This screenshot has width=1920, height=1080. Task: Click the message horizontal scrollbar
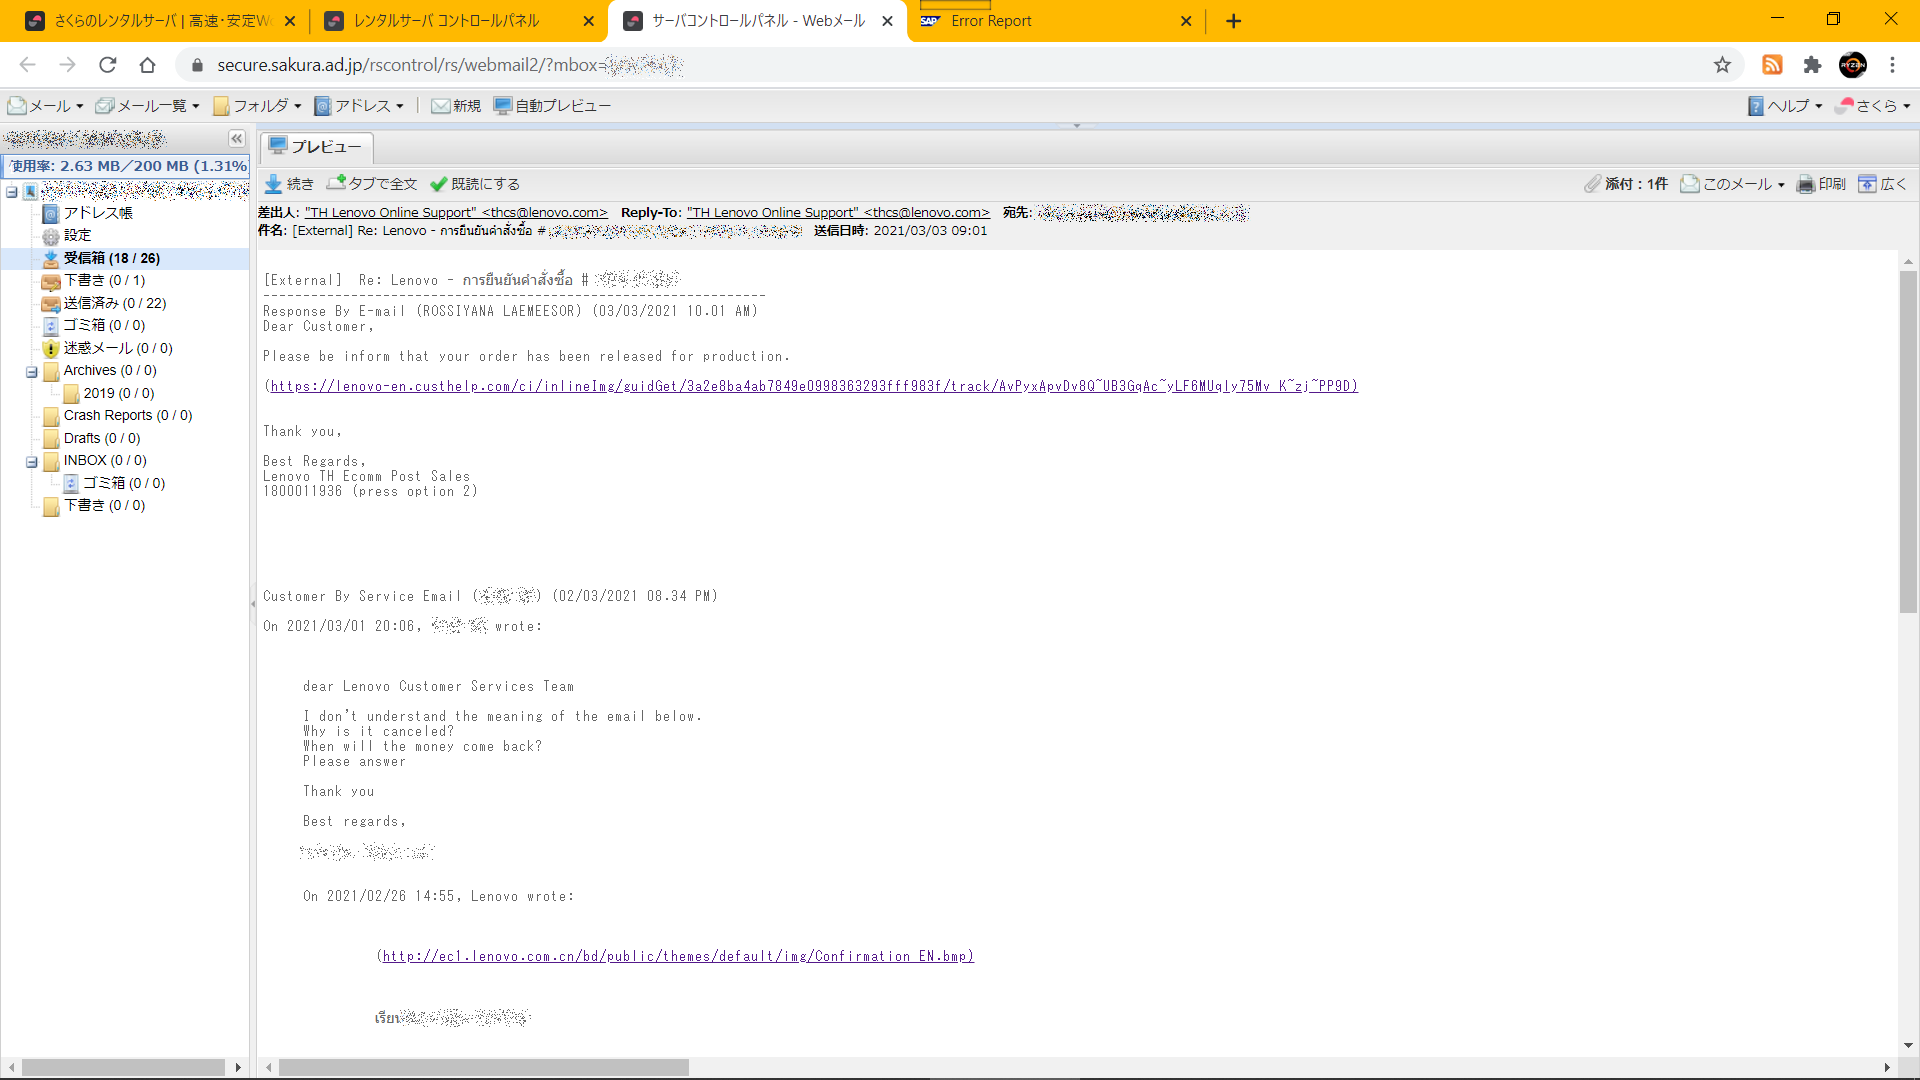pyautogui.click(x=483, y=1068)
